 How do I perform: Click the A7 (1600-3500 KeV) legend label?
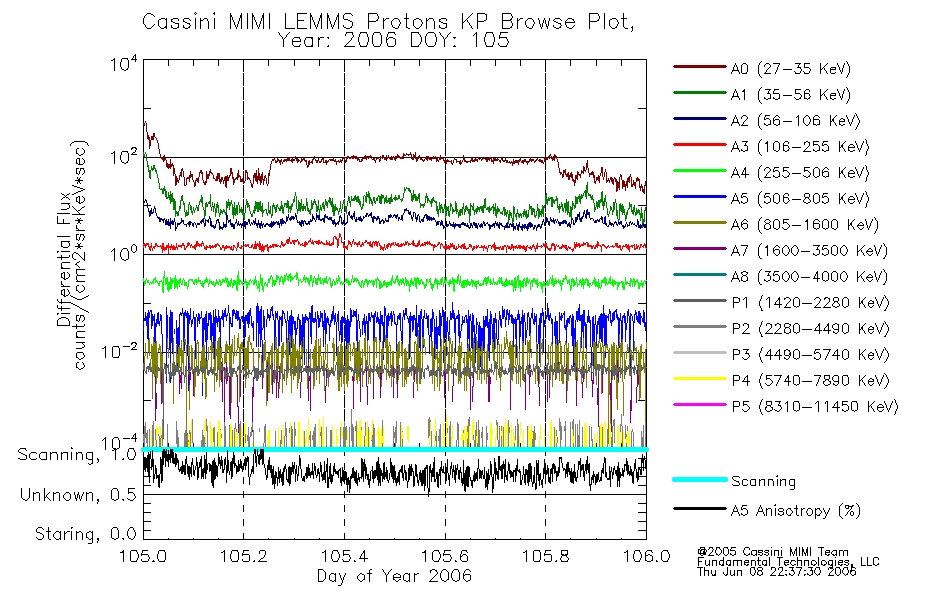[809, 251]
